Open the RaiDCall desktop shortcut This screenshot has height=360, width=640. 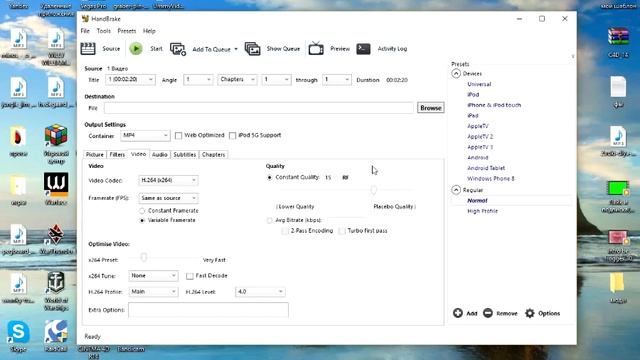tap(56, 332)
